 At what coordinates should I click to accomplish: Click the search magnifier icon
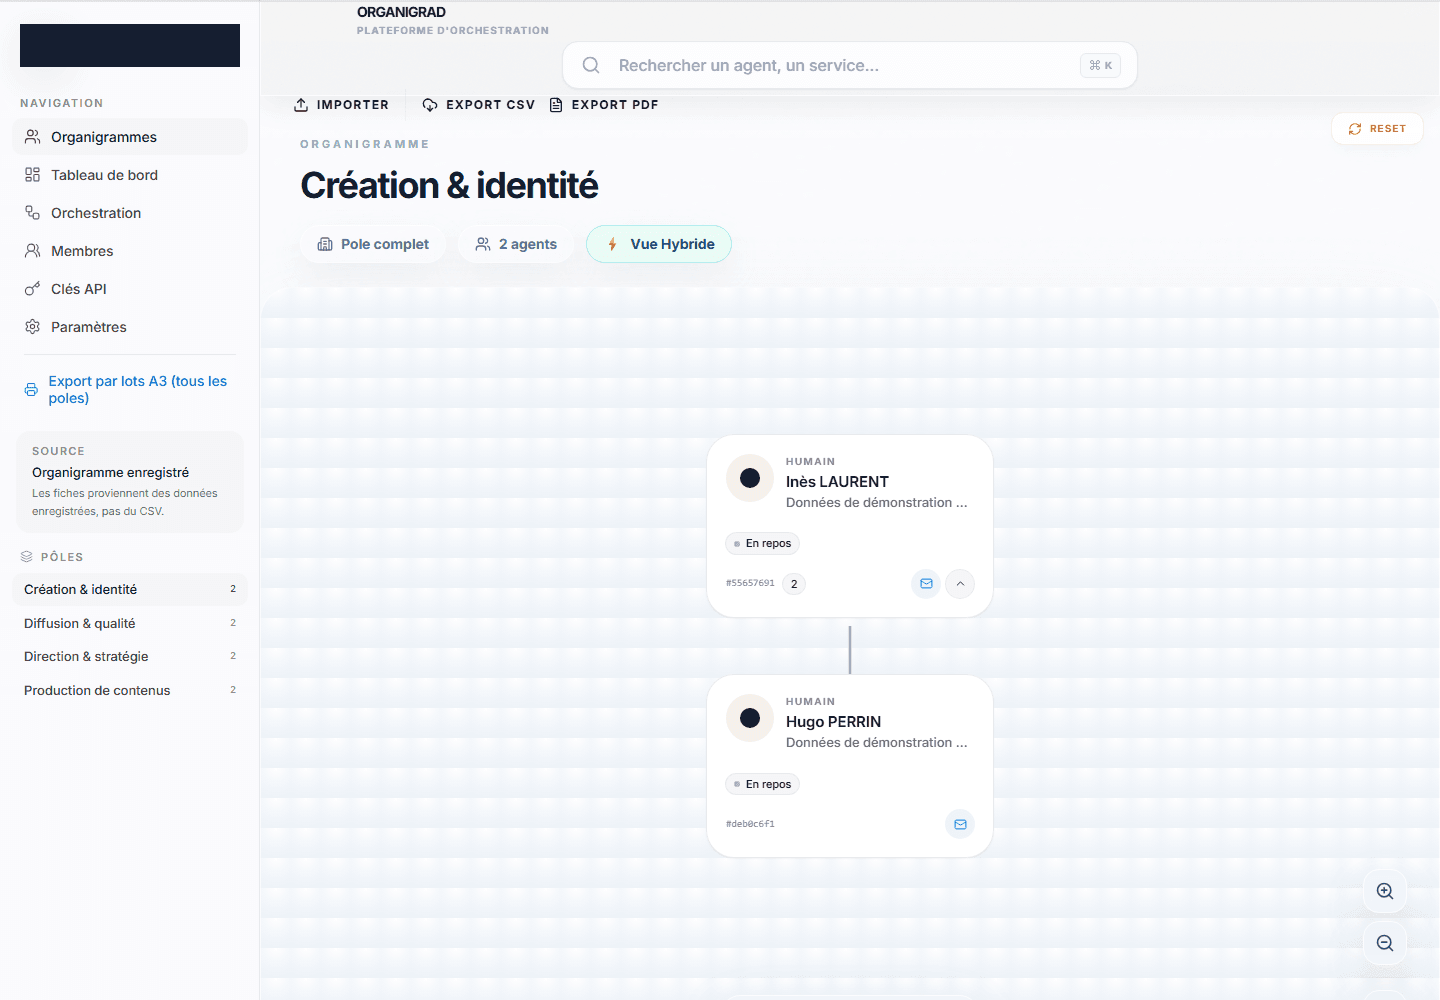(591, 65)
